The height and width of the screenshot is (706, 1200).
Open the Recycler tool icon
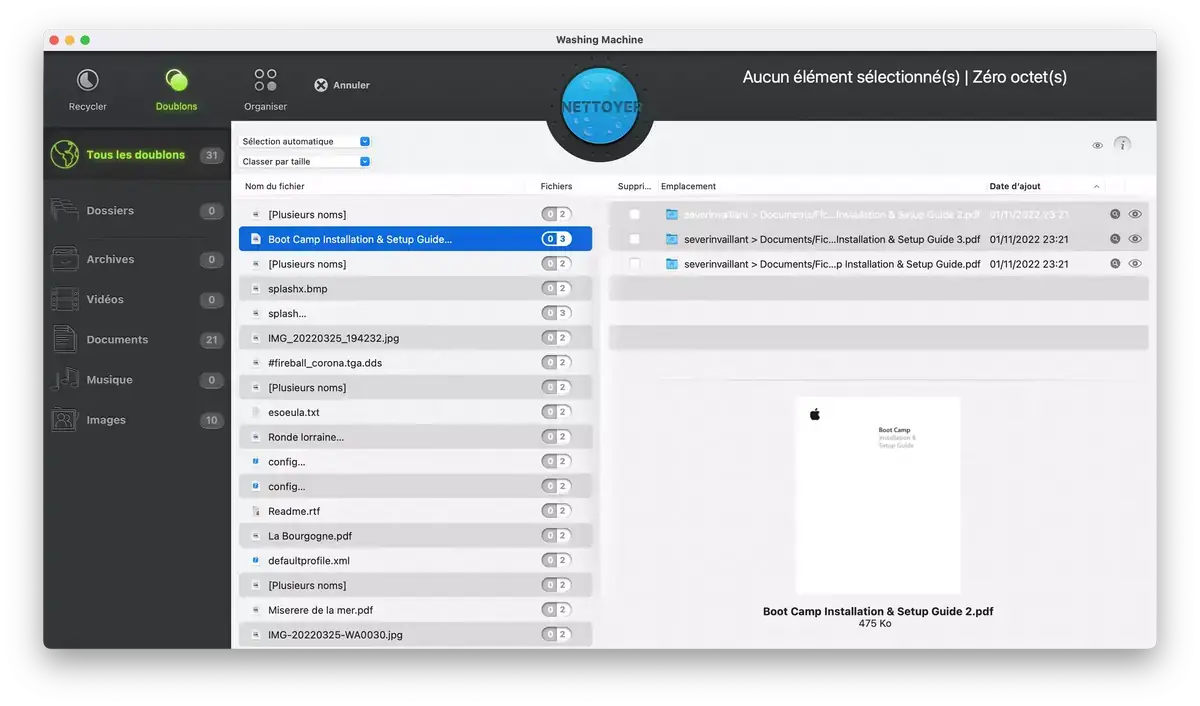click(88, 81)
